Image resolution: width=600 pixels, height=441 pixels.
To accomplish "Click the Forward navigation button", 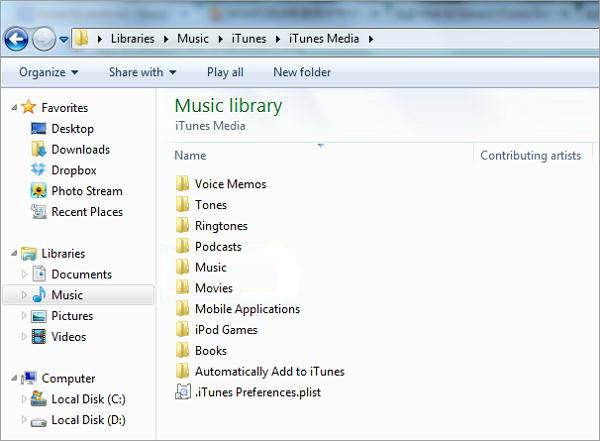I will 44,39.
